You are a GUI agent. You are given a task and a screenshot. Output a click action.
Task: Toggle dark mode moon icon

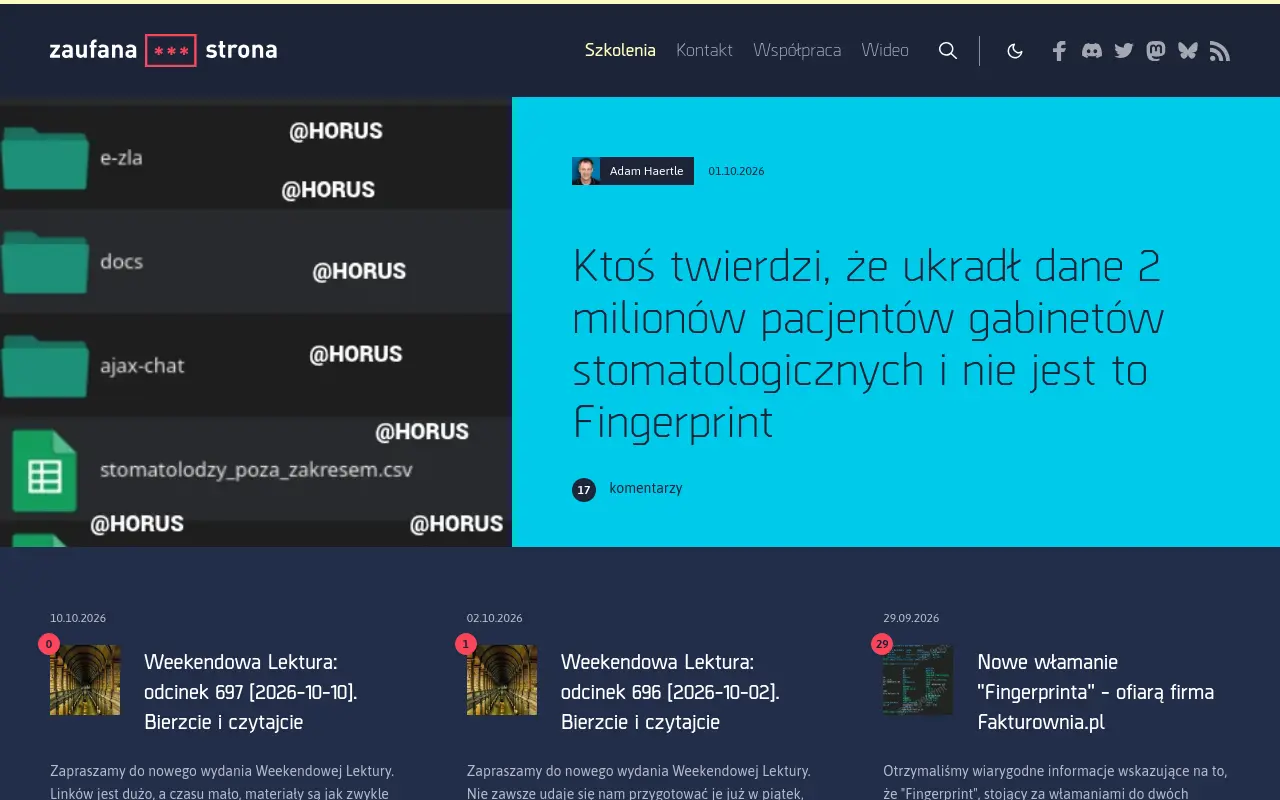coord(1015,51)
